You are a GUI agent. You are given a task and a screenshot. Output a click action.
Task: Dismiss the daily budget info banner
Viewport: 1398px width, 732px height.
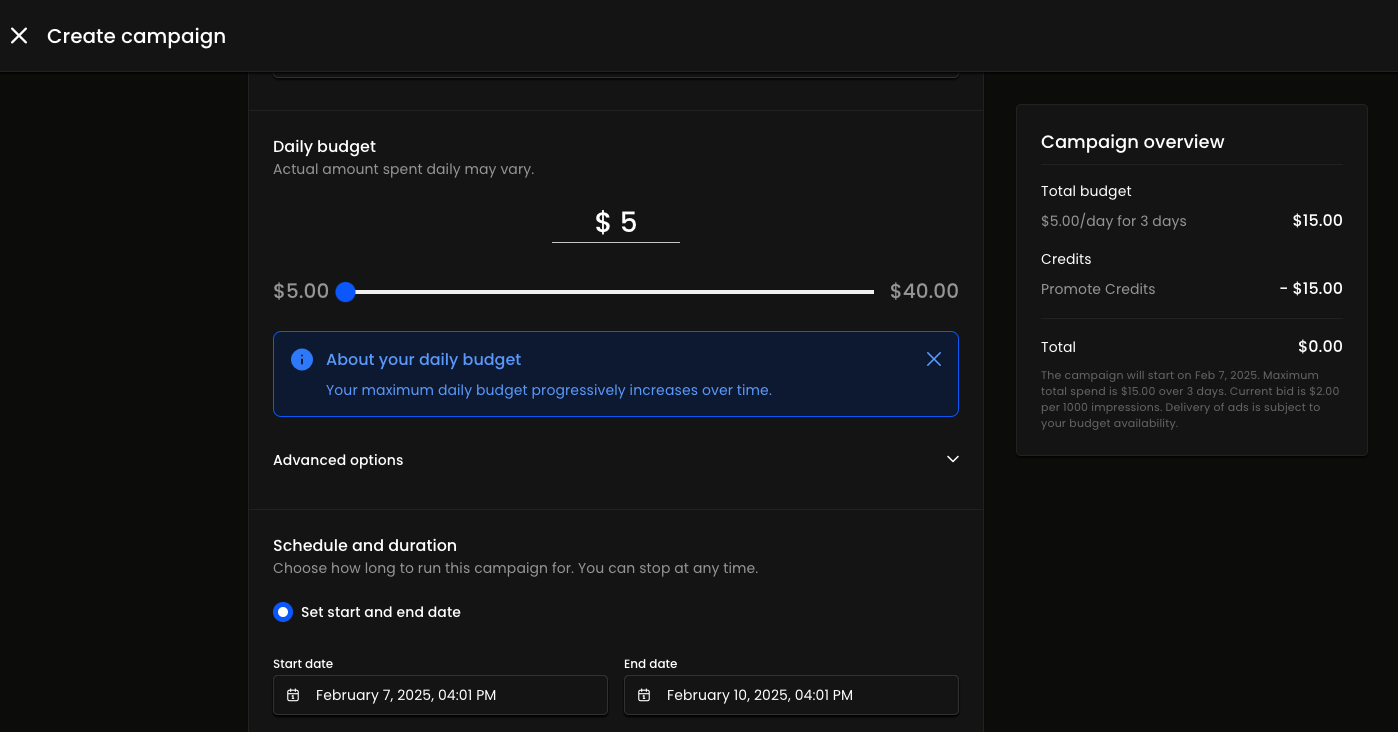coord(933,359)
